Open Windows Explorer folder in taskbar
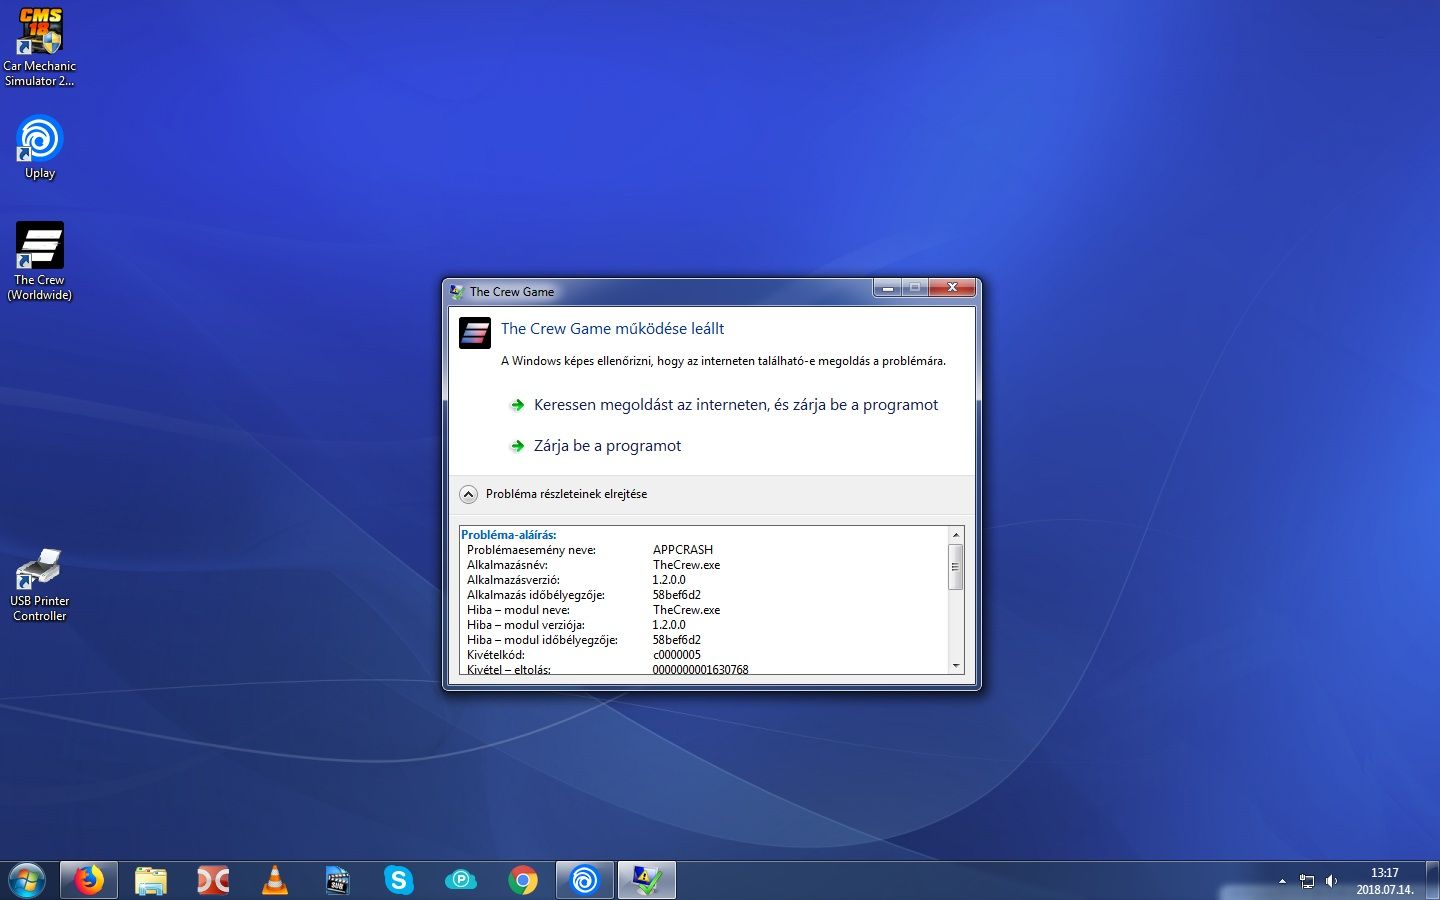This screenshot has width=1440, height=900. (x=151, y=880)
